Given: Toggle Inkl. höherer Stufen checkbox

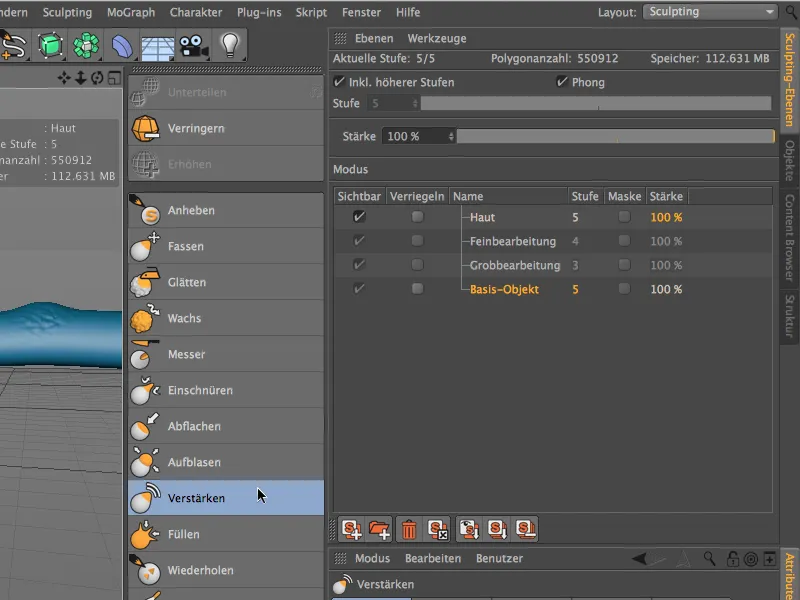Looking at the screenshot, I should pyautogui.click(x=339, y=82).
